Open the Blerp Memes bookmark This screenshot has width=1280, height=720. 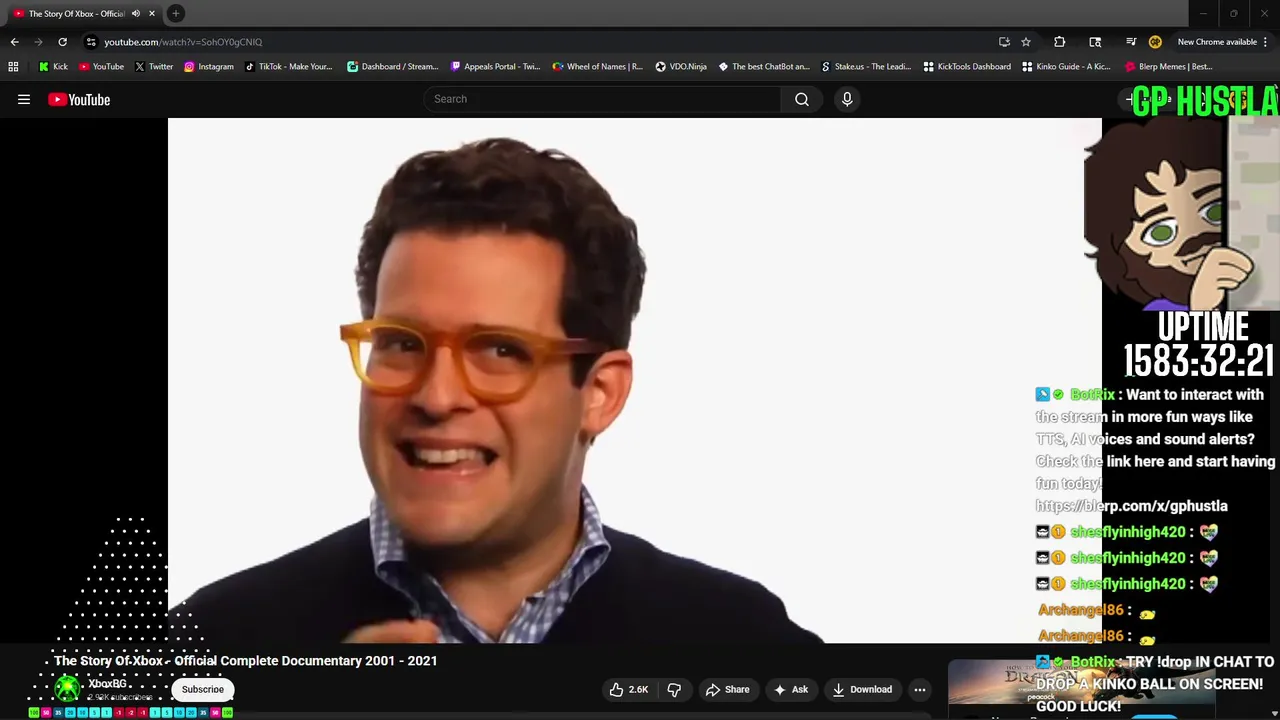click(1169, 67)
